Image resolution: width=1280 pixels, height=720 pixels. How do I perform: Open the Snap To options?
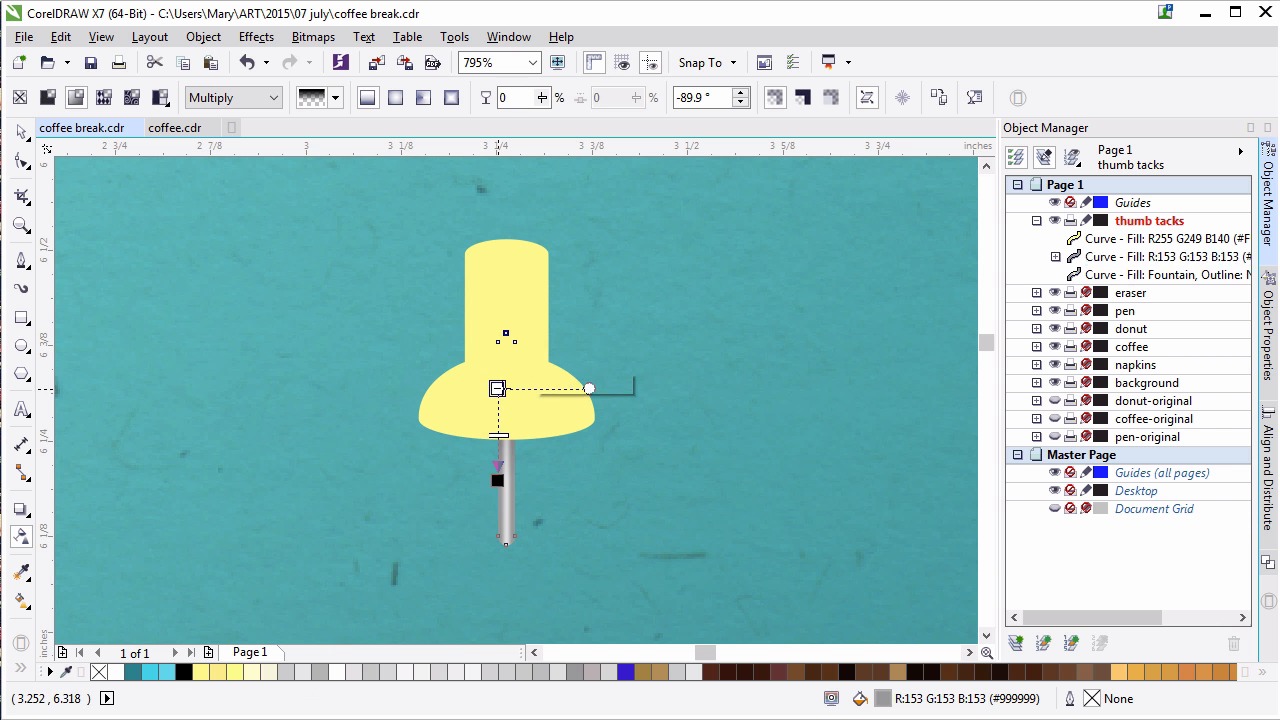coord(707,63)
